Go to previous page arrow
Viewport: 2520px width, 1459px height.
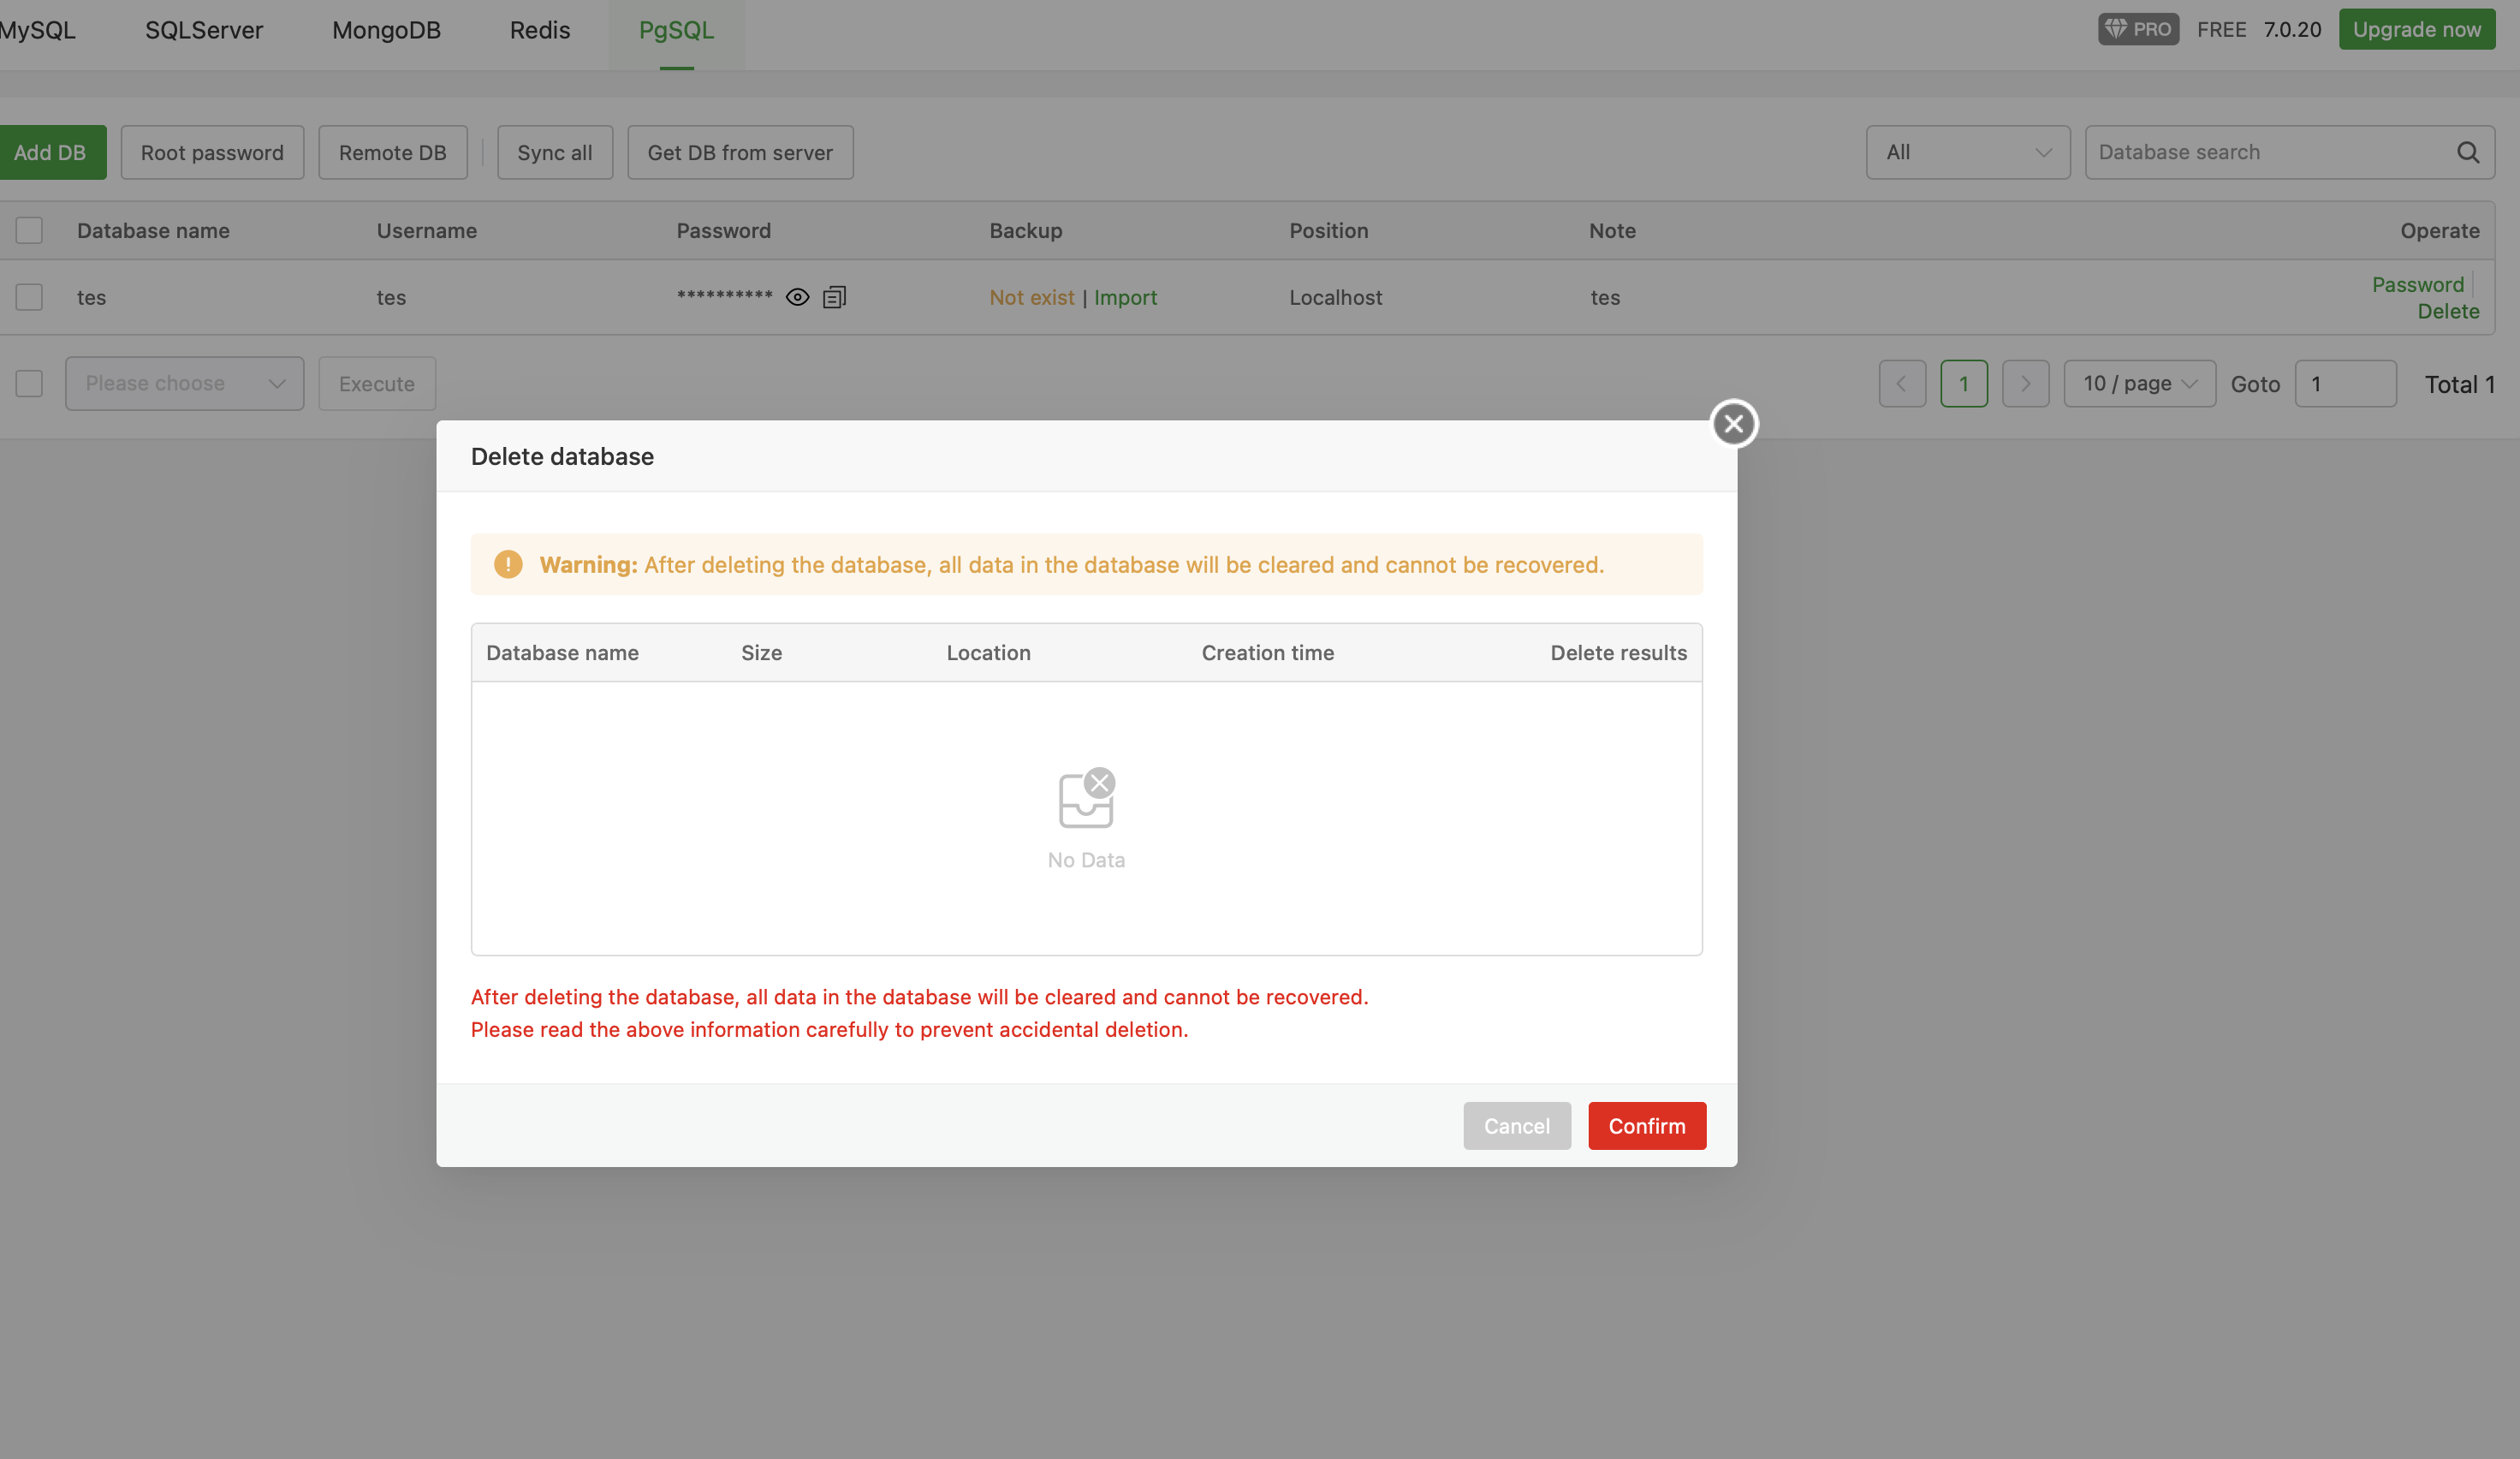pyautogui.click(x=1901, y=384)
